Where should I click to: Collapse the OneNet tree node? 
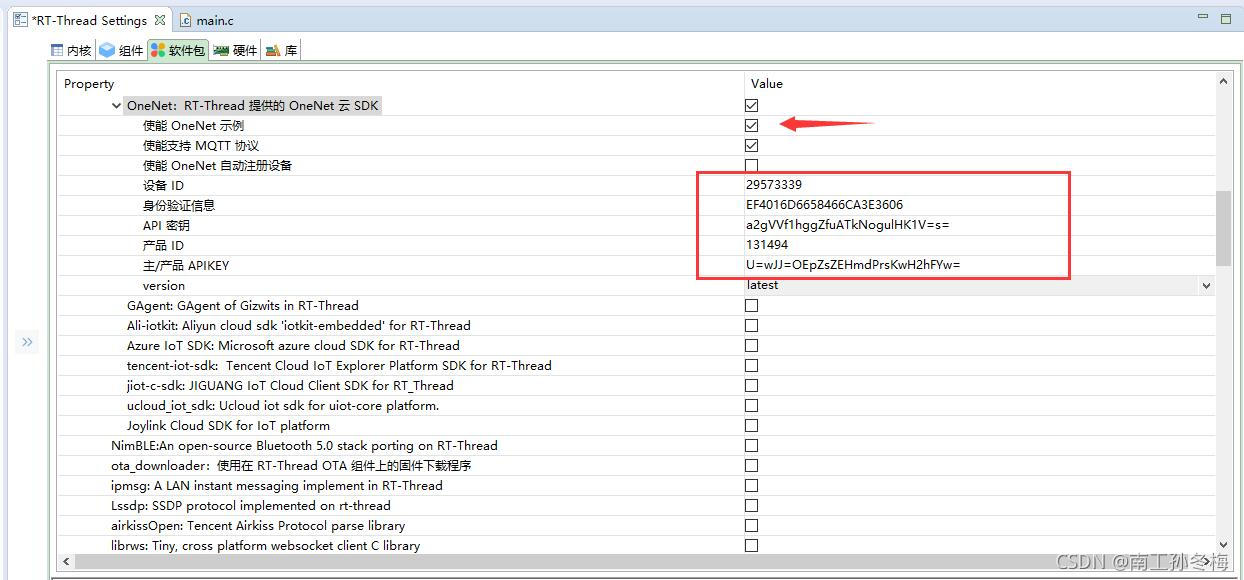point(117,105)
